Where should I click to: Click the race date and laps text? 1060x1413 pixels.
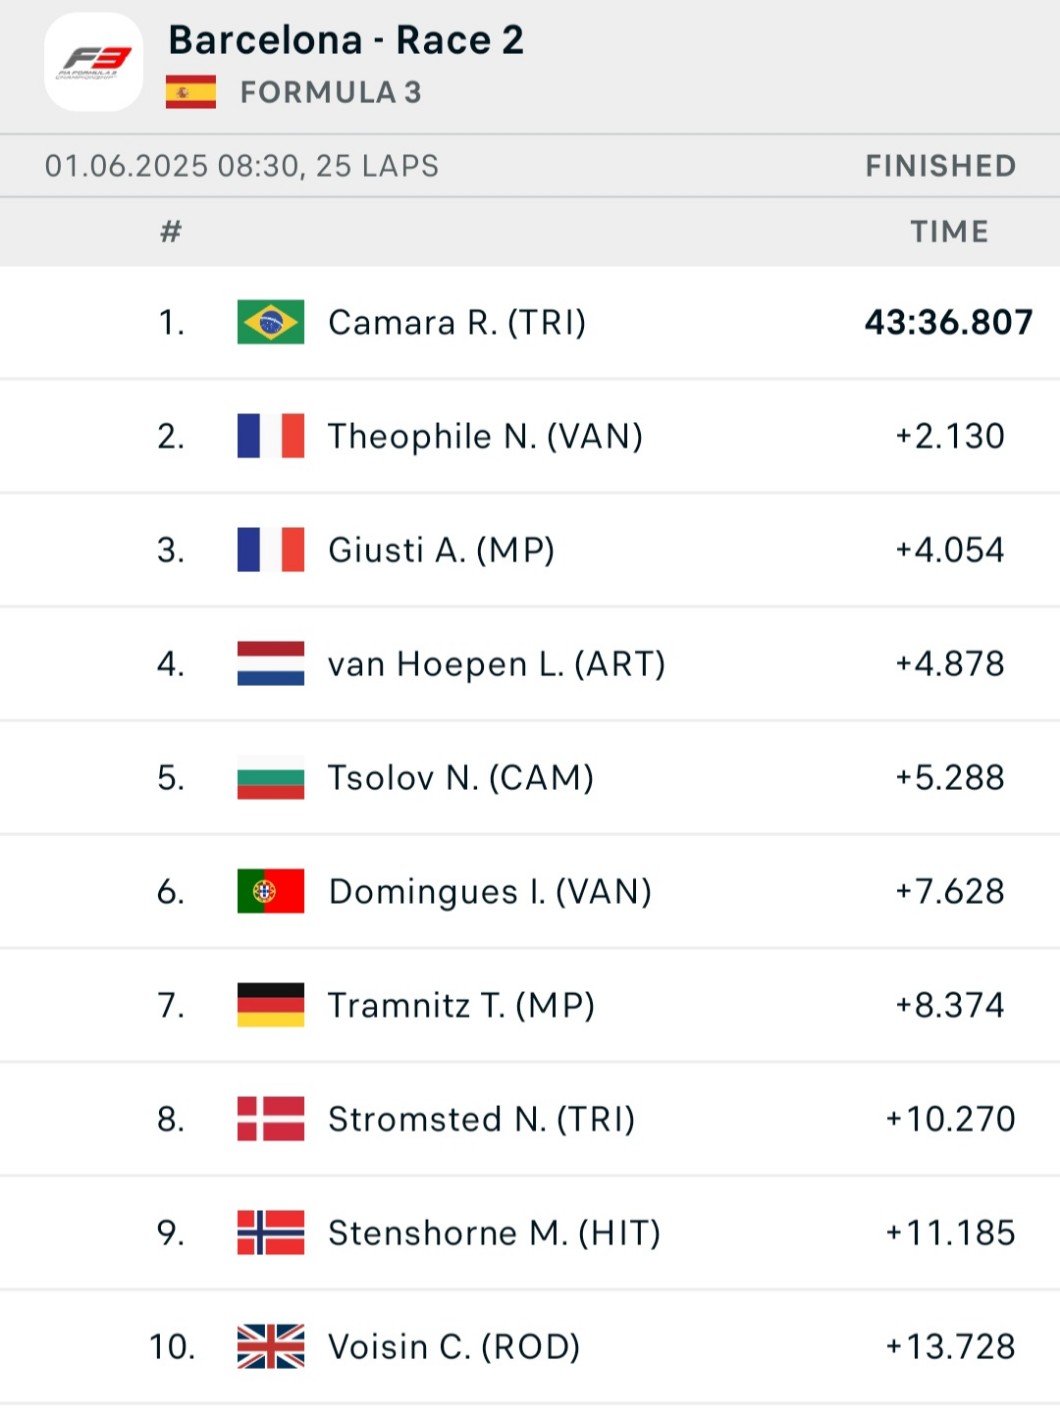(242, 166)
